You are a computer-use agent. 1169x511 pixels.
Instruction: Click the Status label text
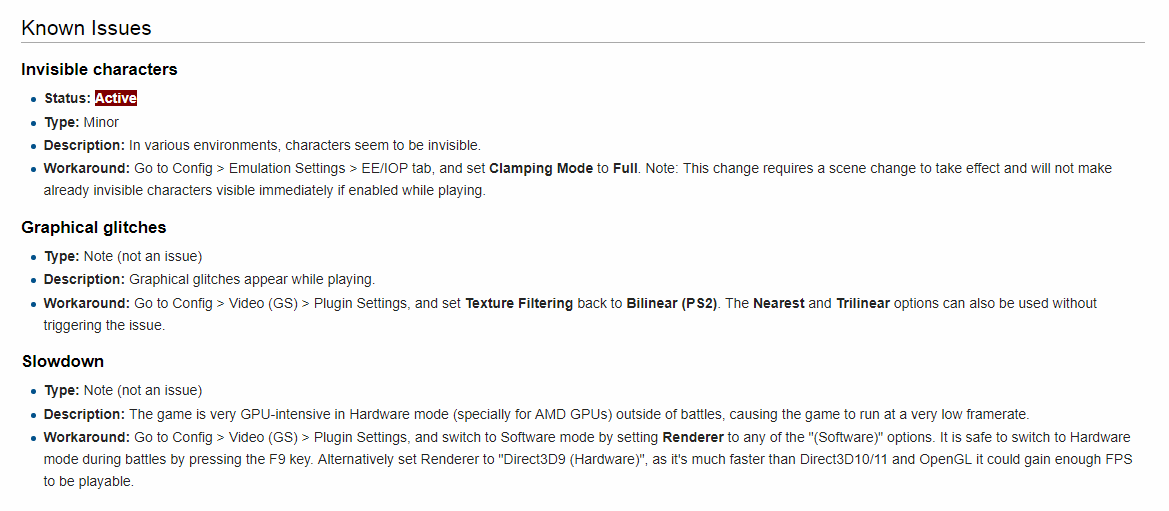[x=67, y=98]
